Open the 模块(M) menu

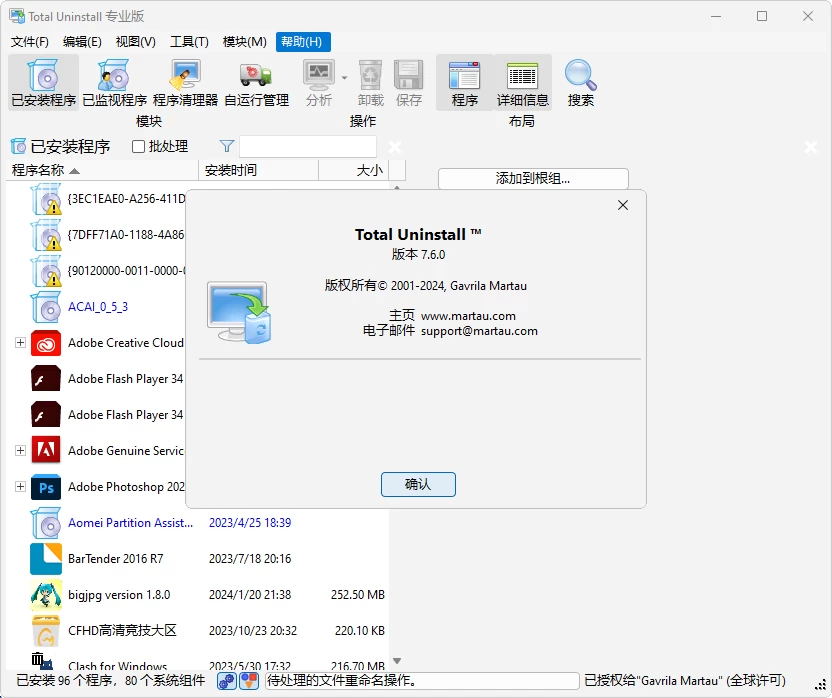pos(245,42)
